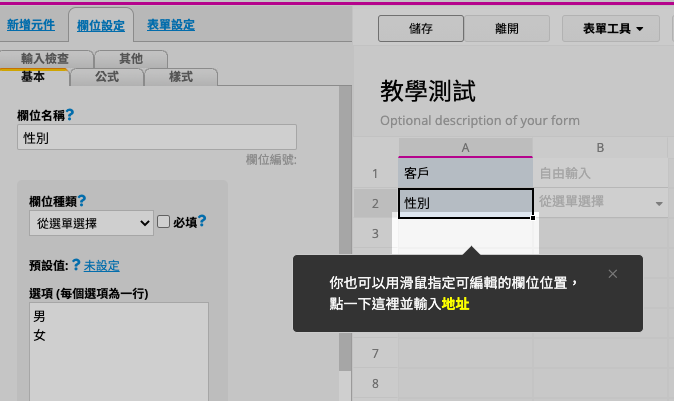
Task: Switch to the 新增元件 tab
Action: 31,25
